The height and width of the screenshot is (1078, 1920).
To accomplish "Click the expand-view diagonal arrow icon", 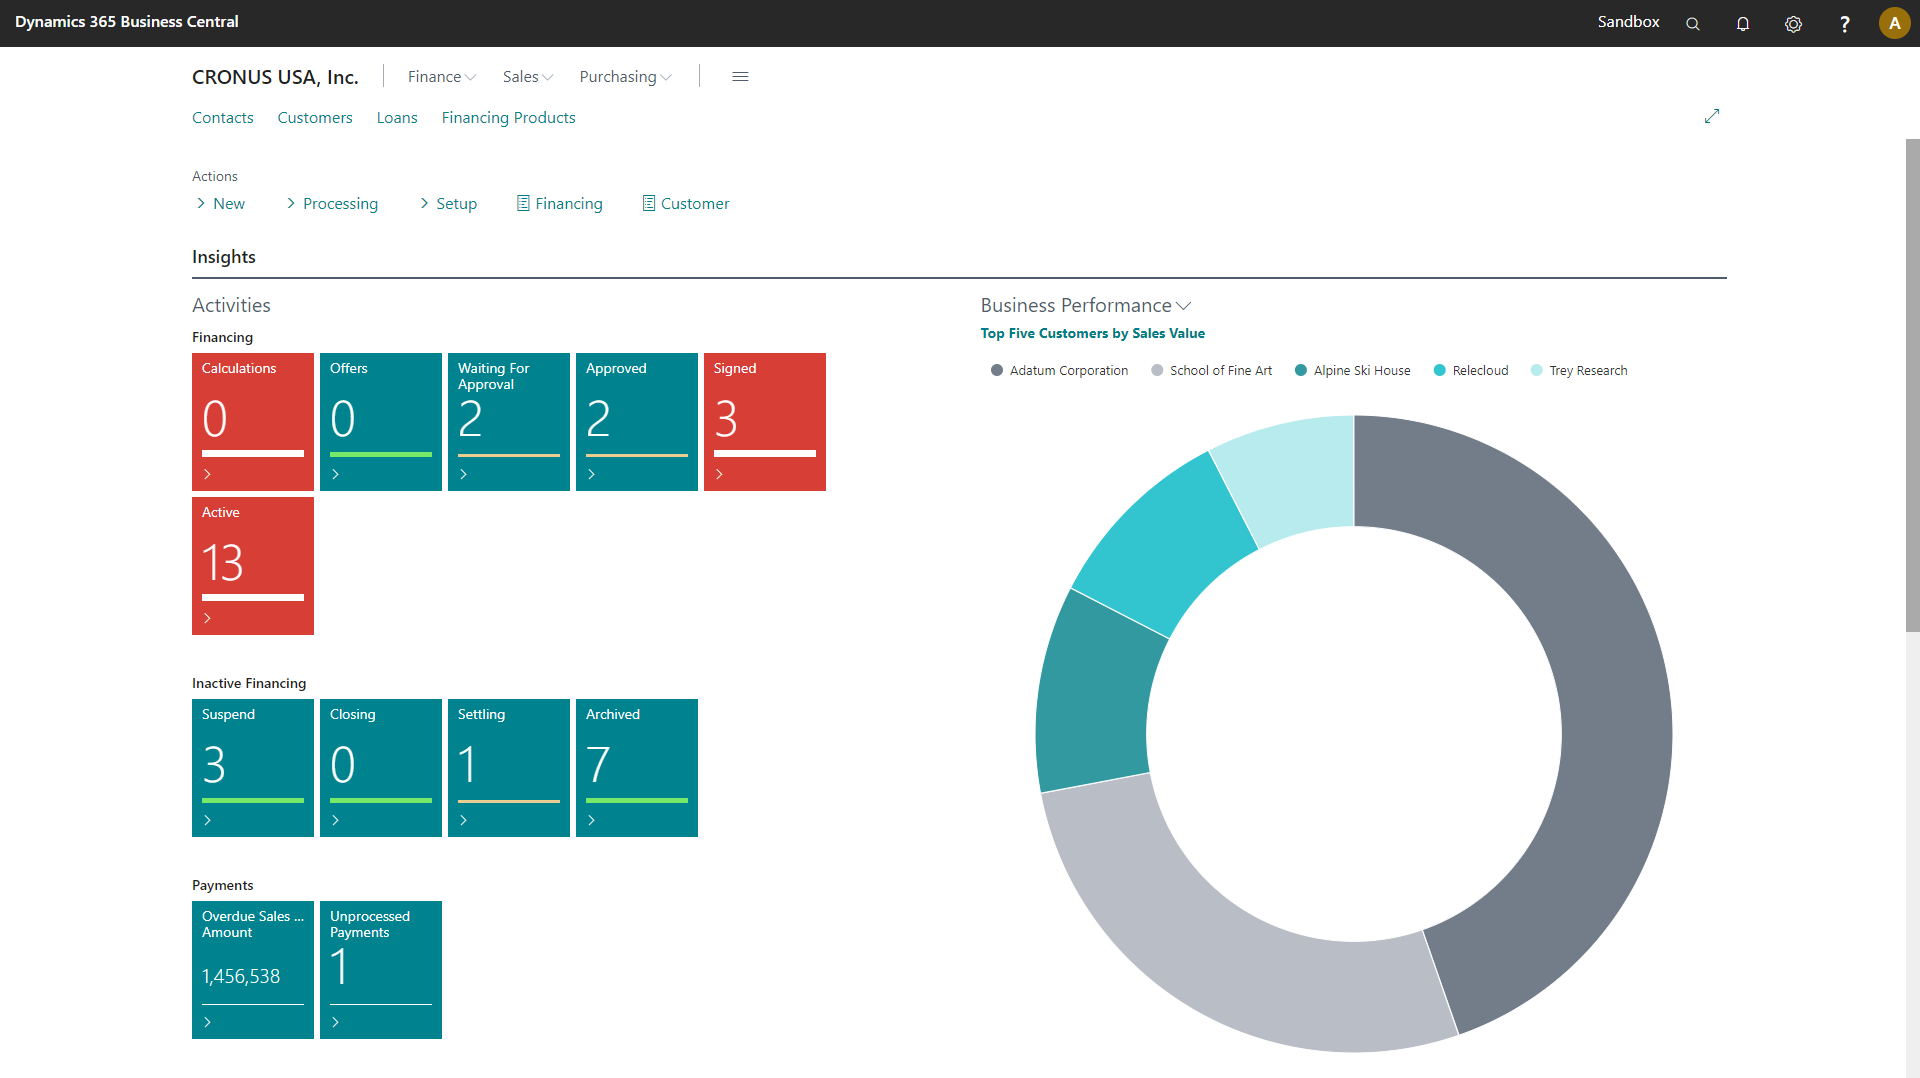I will pyautogui.click(x=1712, y=116).
